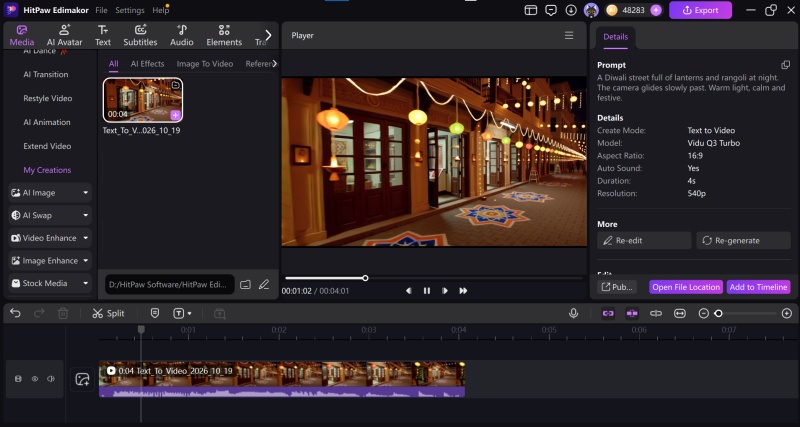Click the edit pencil icon beside path
The height and width of the screenshot is (427, 800).
[264, 285]
